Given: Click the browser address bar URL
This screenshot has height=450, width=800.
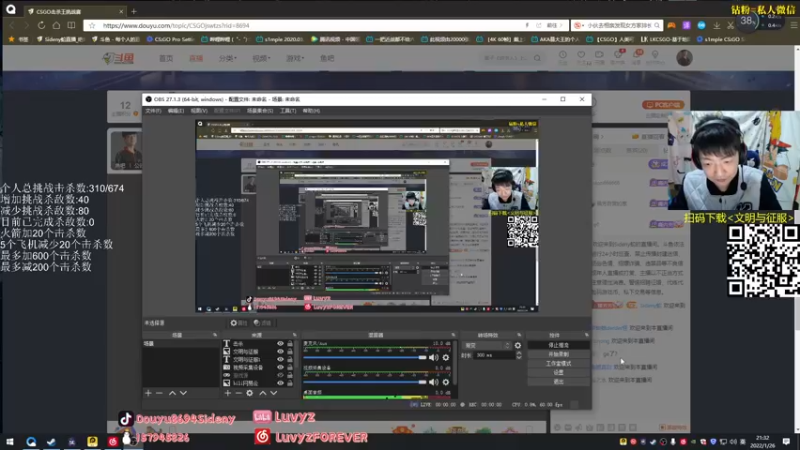Looking at the screenshot, I should pyautogui.click(x=176, y=26).
